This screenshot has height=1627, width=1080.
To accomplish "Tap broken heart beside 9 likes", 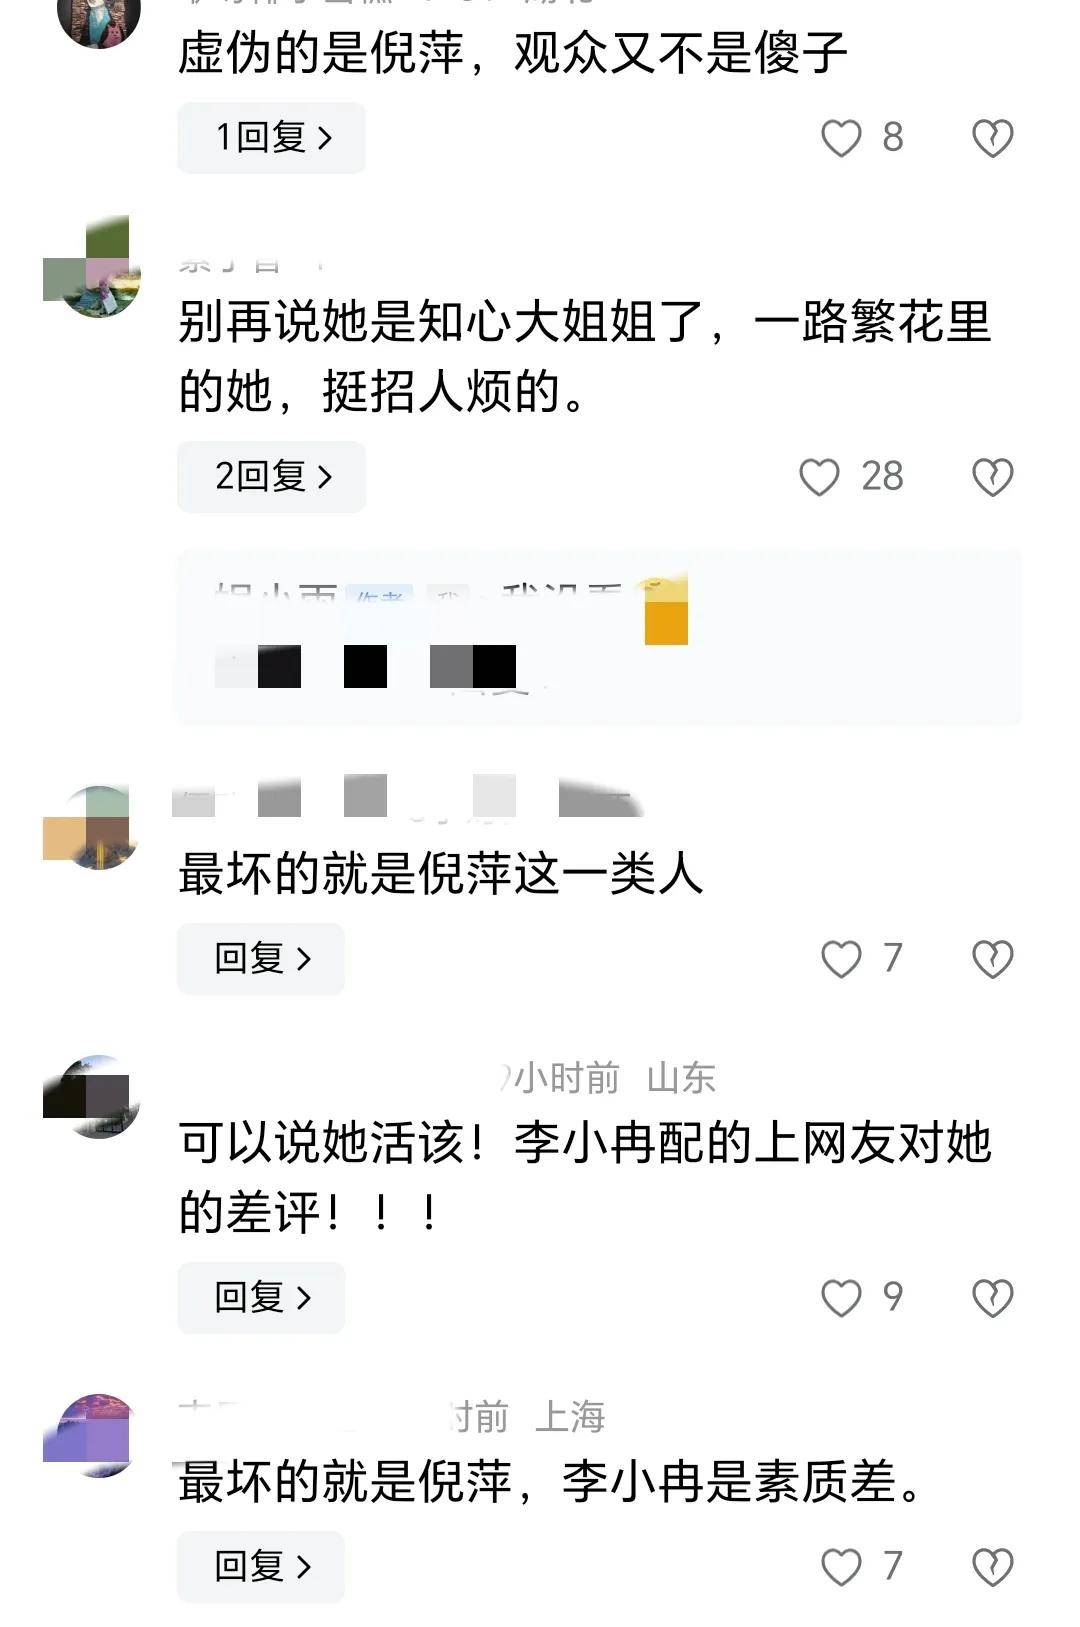I will click(993, 1298).
